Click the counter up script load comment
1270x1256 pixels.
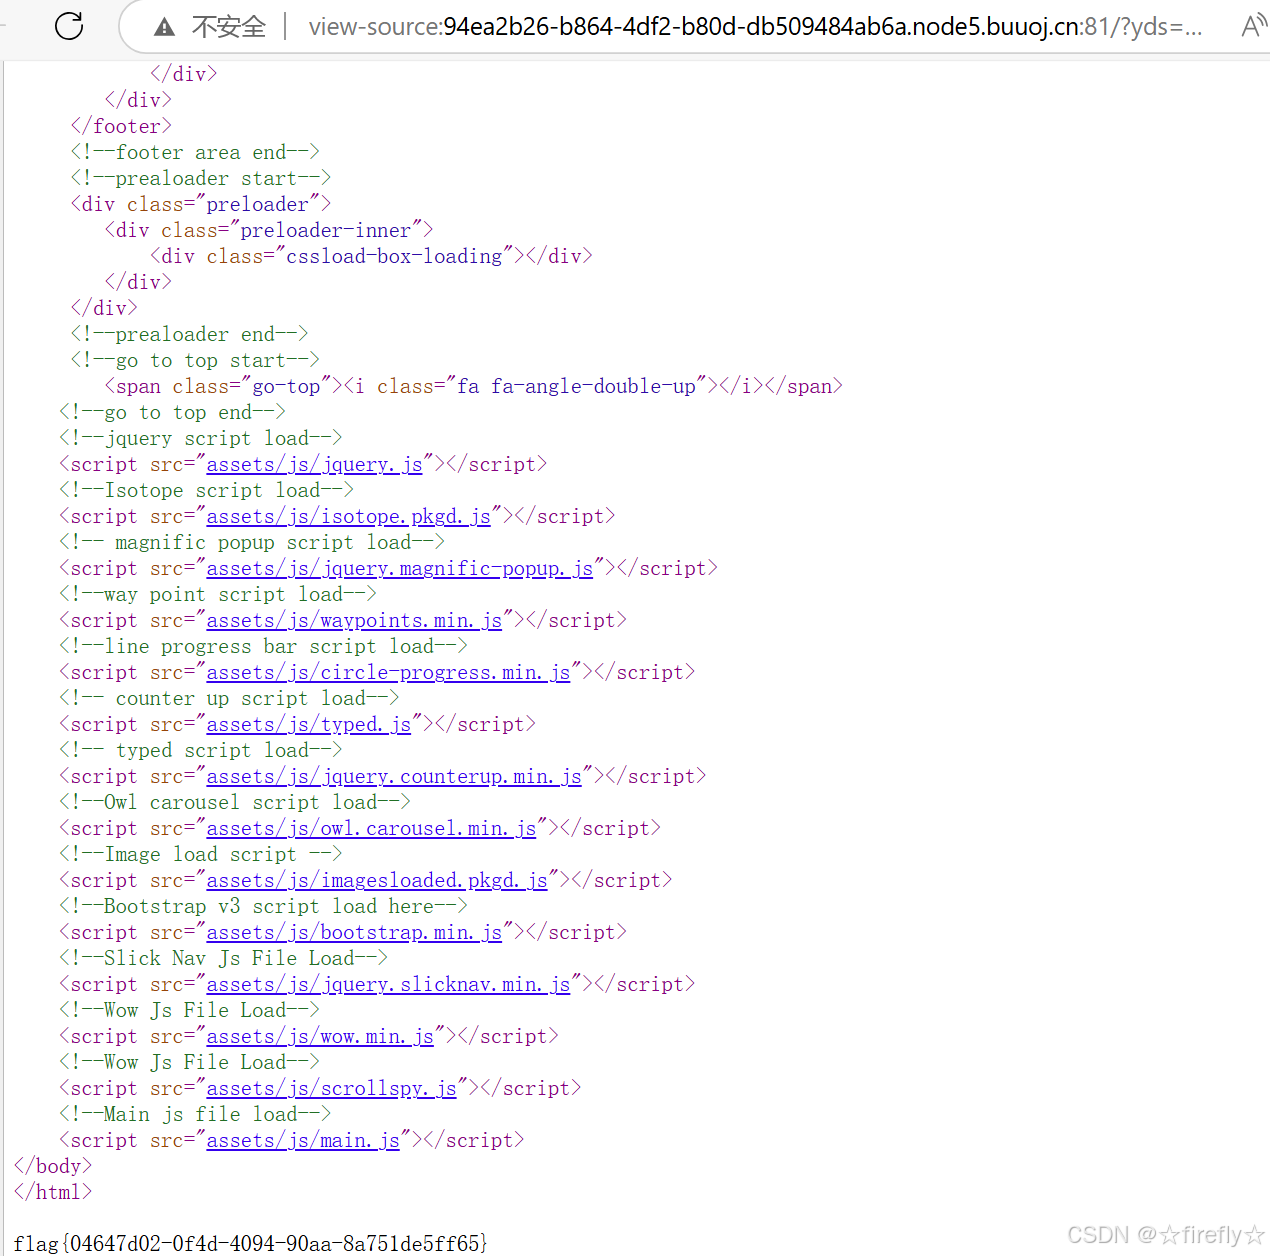click(x=229, y=698)
